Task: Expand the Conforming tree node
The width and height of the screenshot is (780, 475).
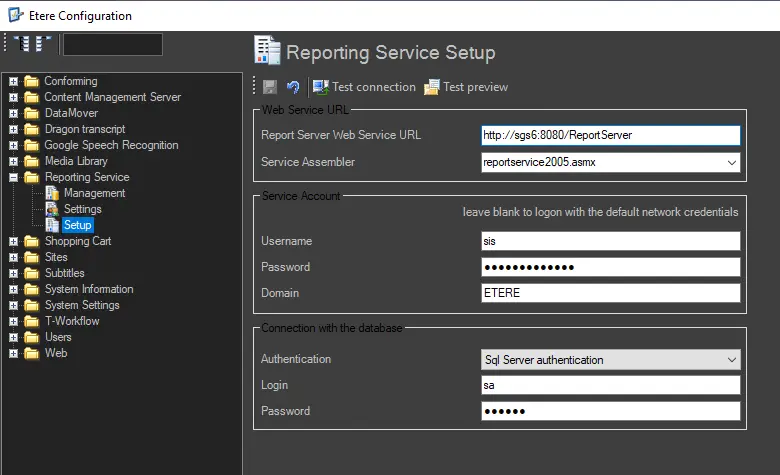Action: [14, 81]
